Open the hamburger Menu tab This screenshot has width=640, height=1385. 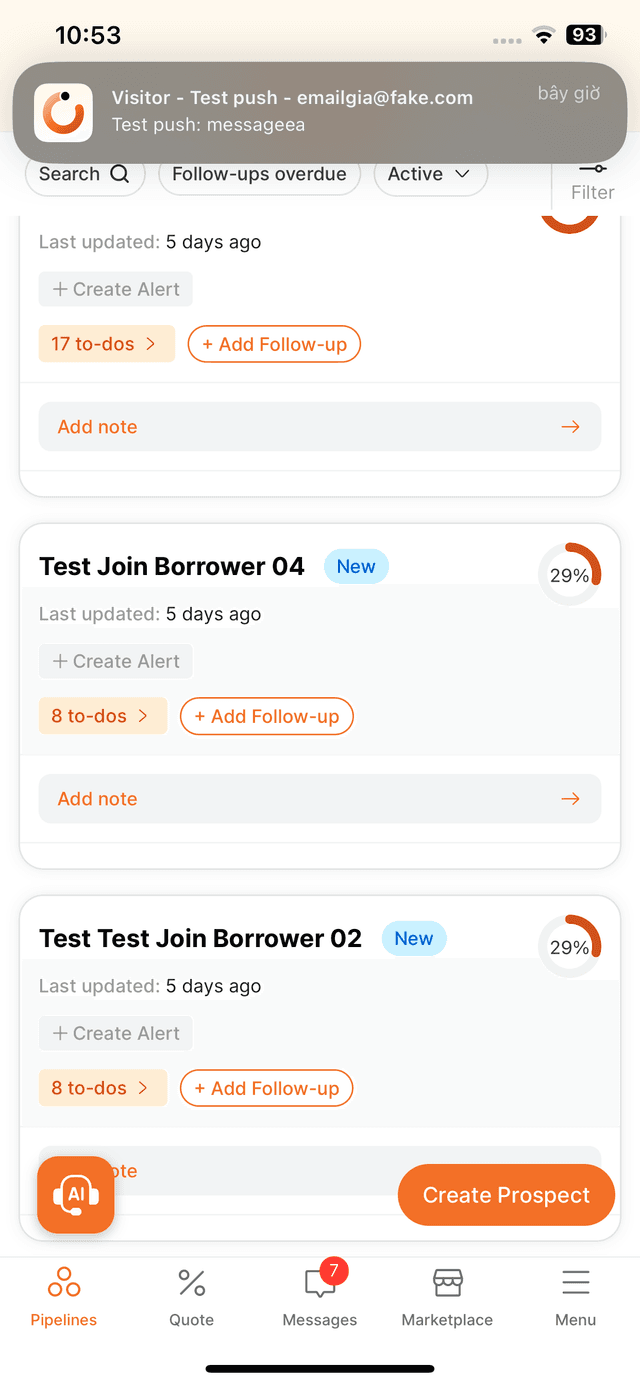[x=575, y=1283]
